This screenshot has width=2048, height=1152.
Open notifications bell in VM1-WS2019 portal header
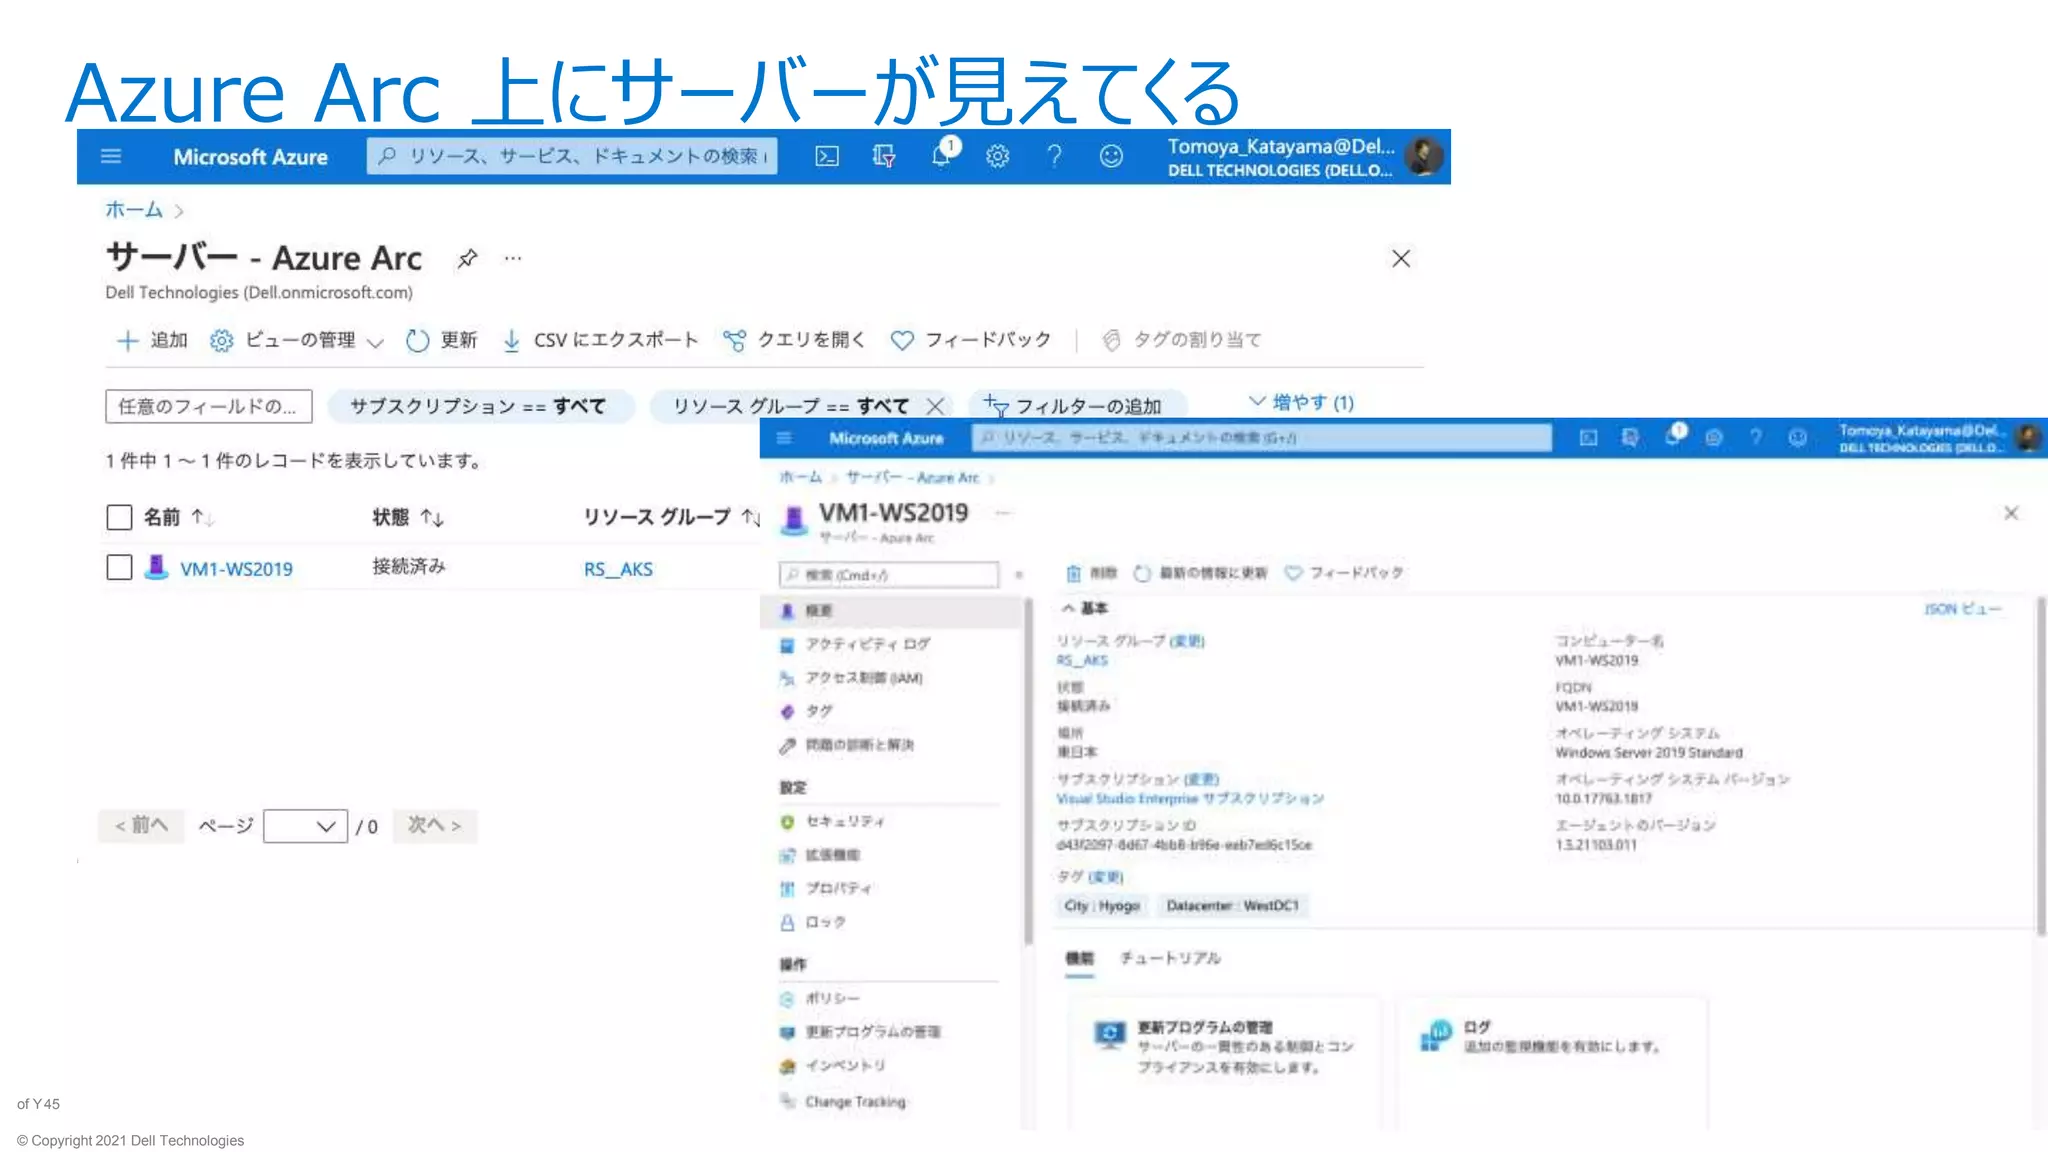tap(1674, 436)
